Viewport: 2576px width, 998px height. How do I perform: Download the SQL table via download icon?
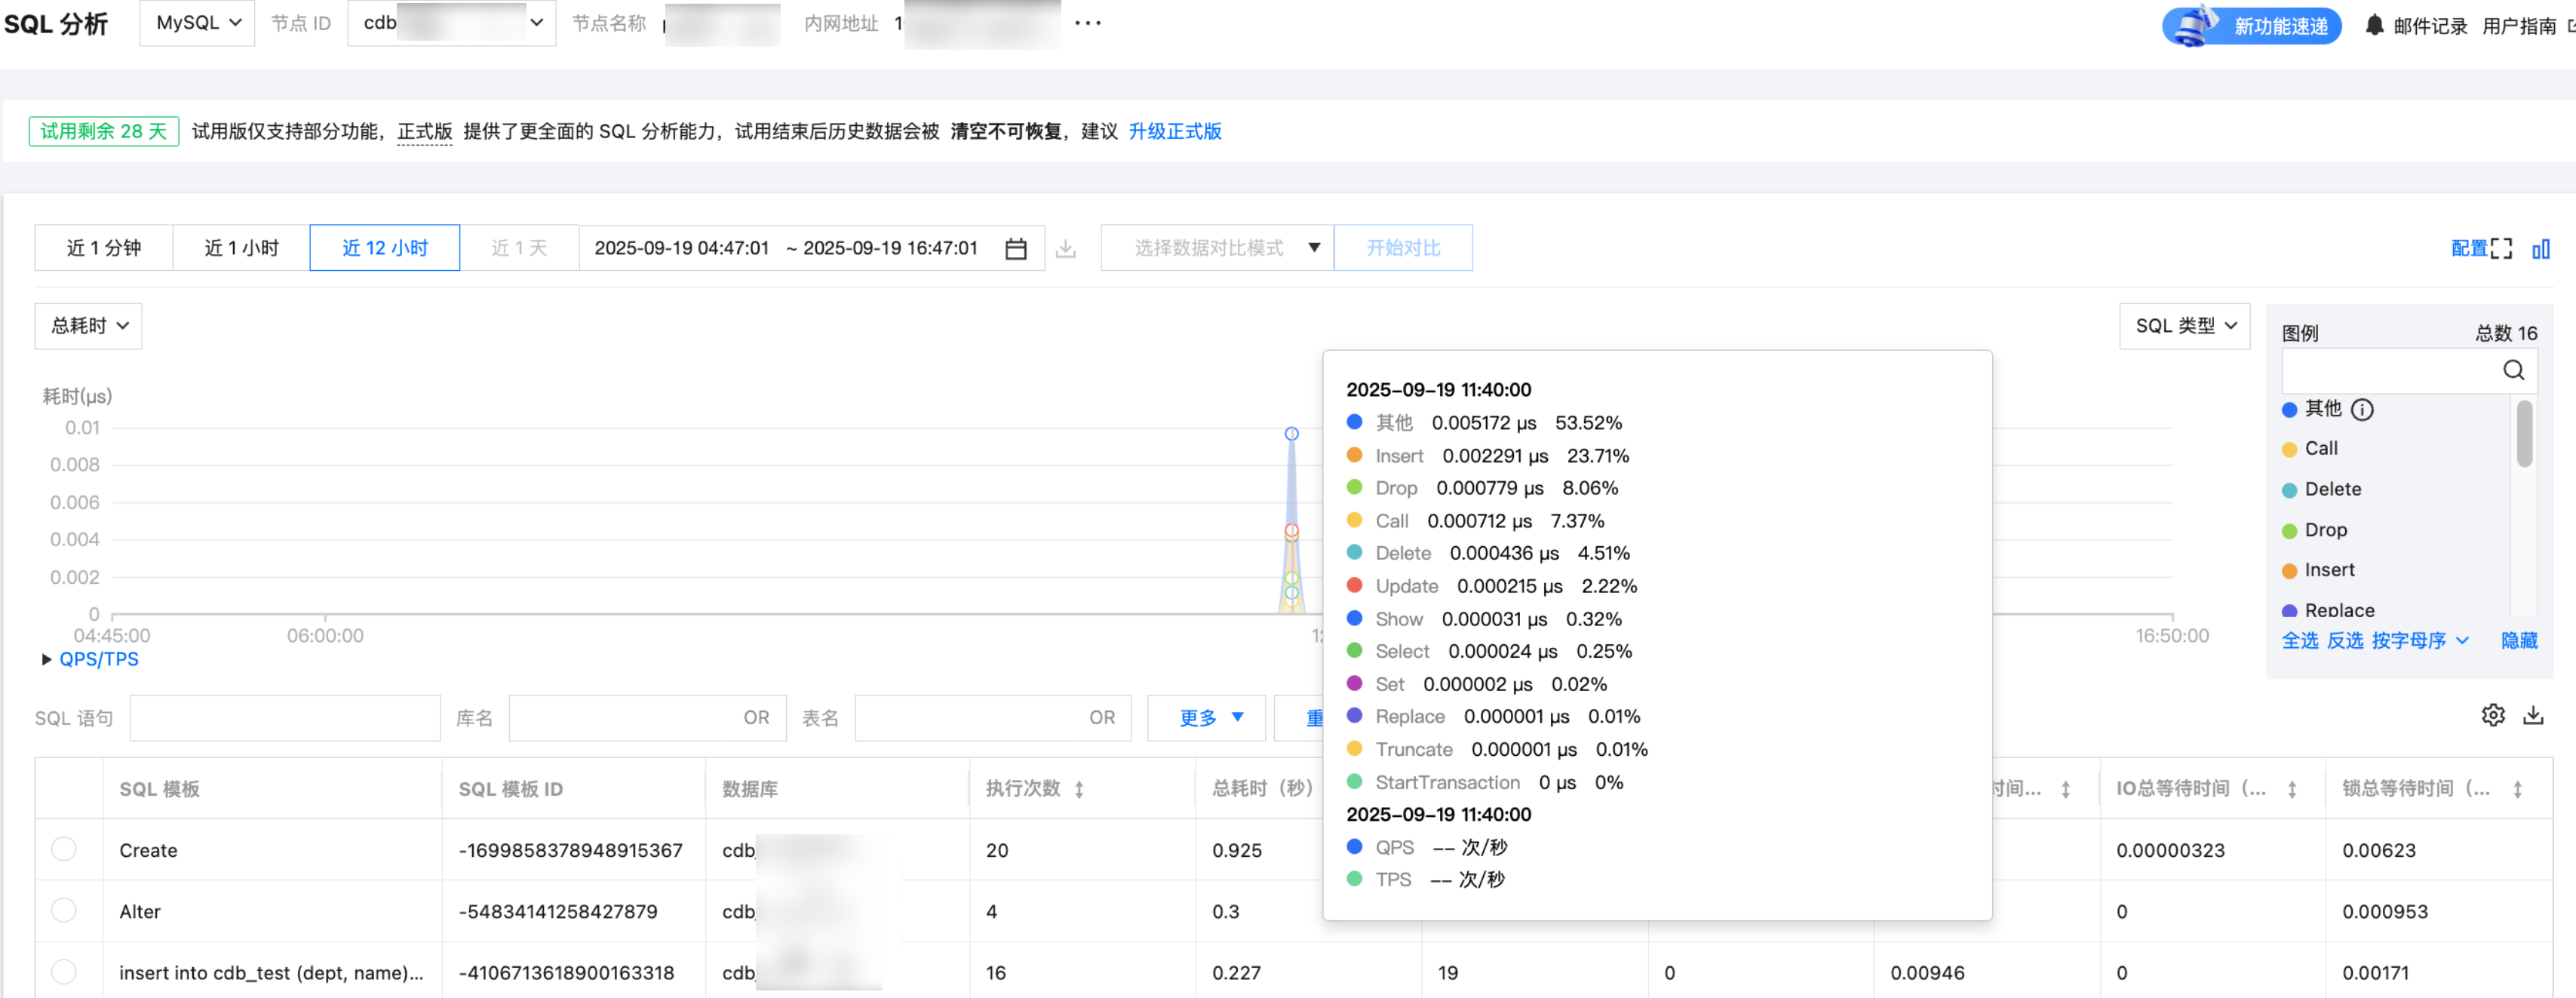2533,715
